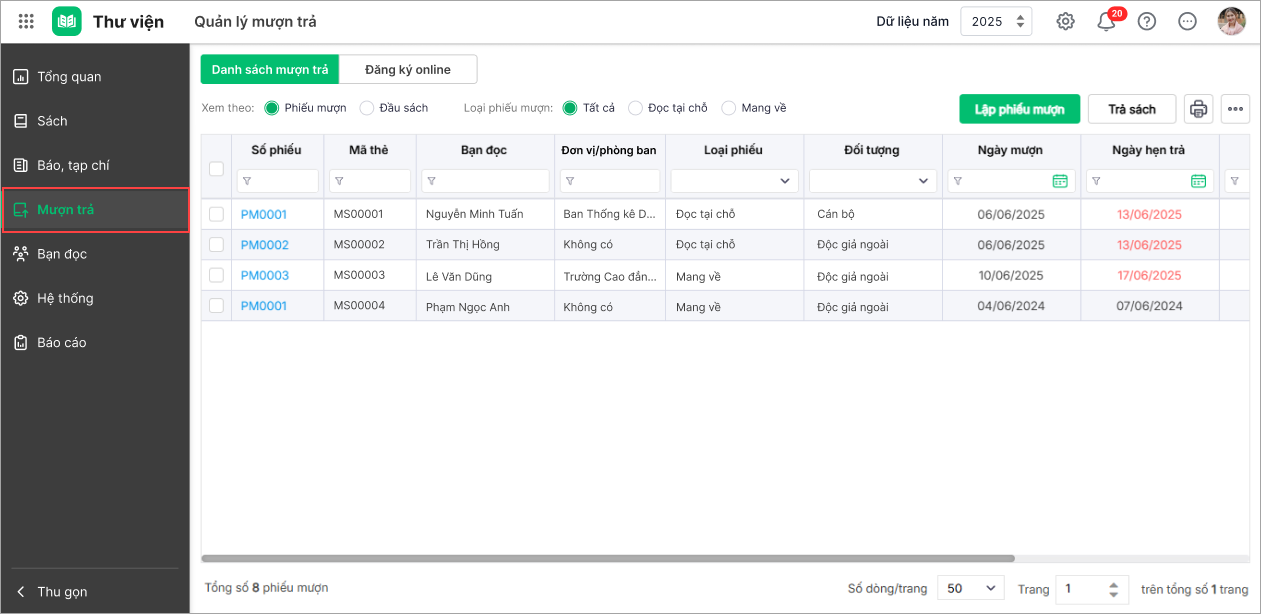Tick the checkbox for Trần Thị Hồng row
This screenshot has width=1261, height=614.
tap(216, 245)
